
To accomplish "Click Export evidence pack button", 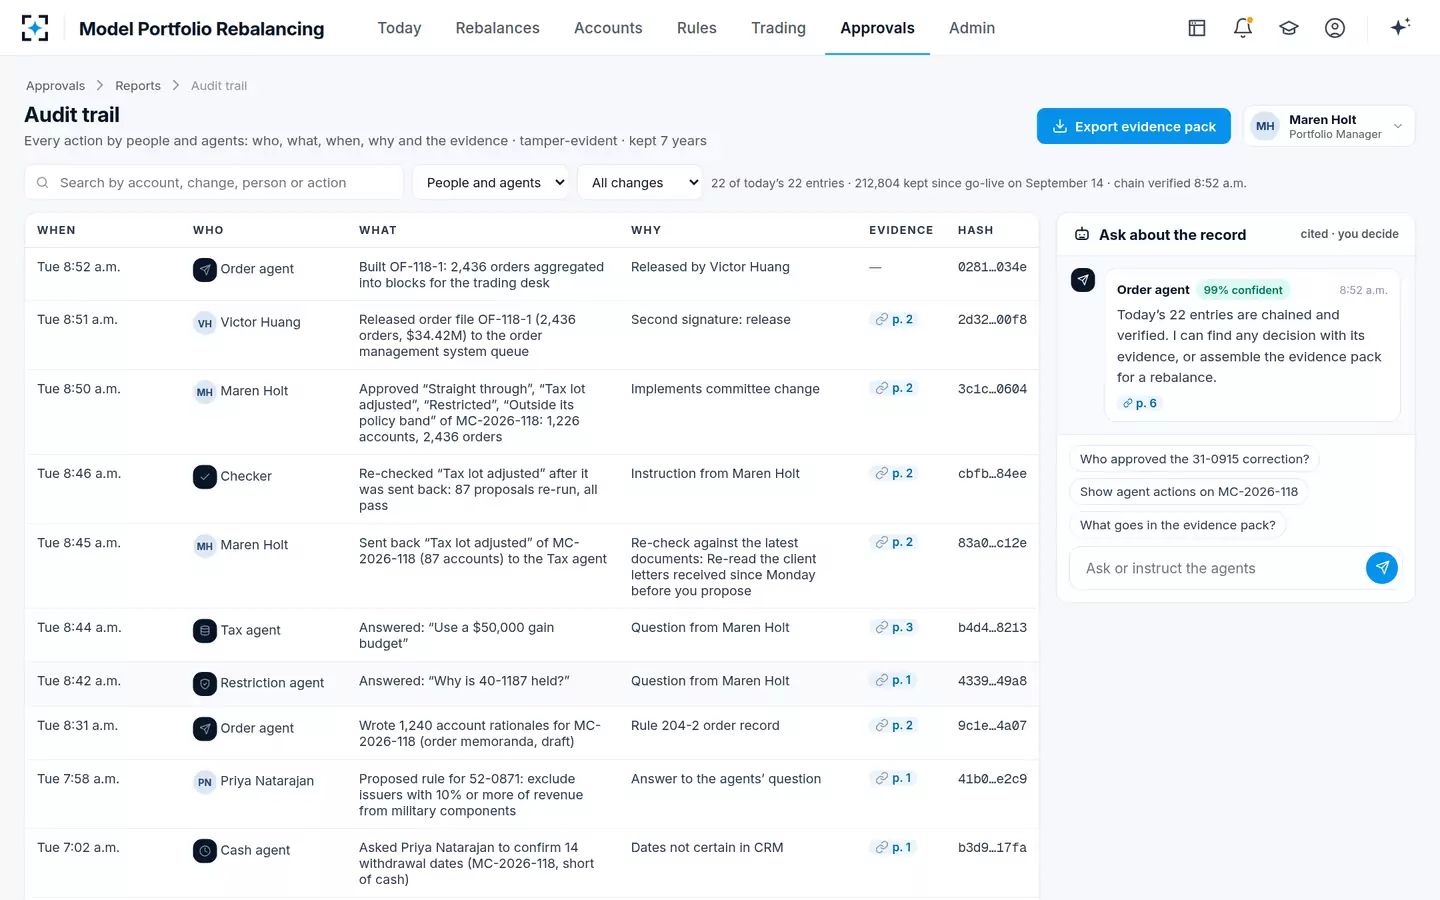I will click(x=1134, y=126).
